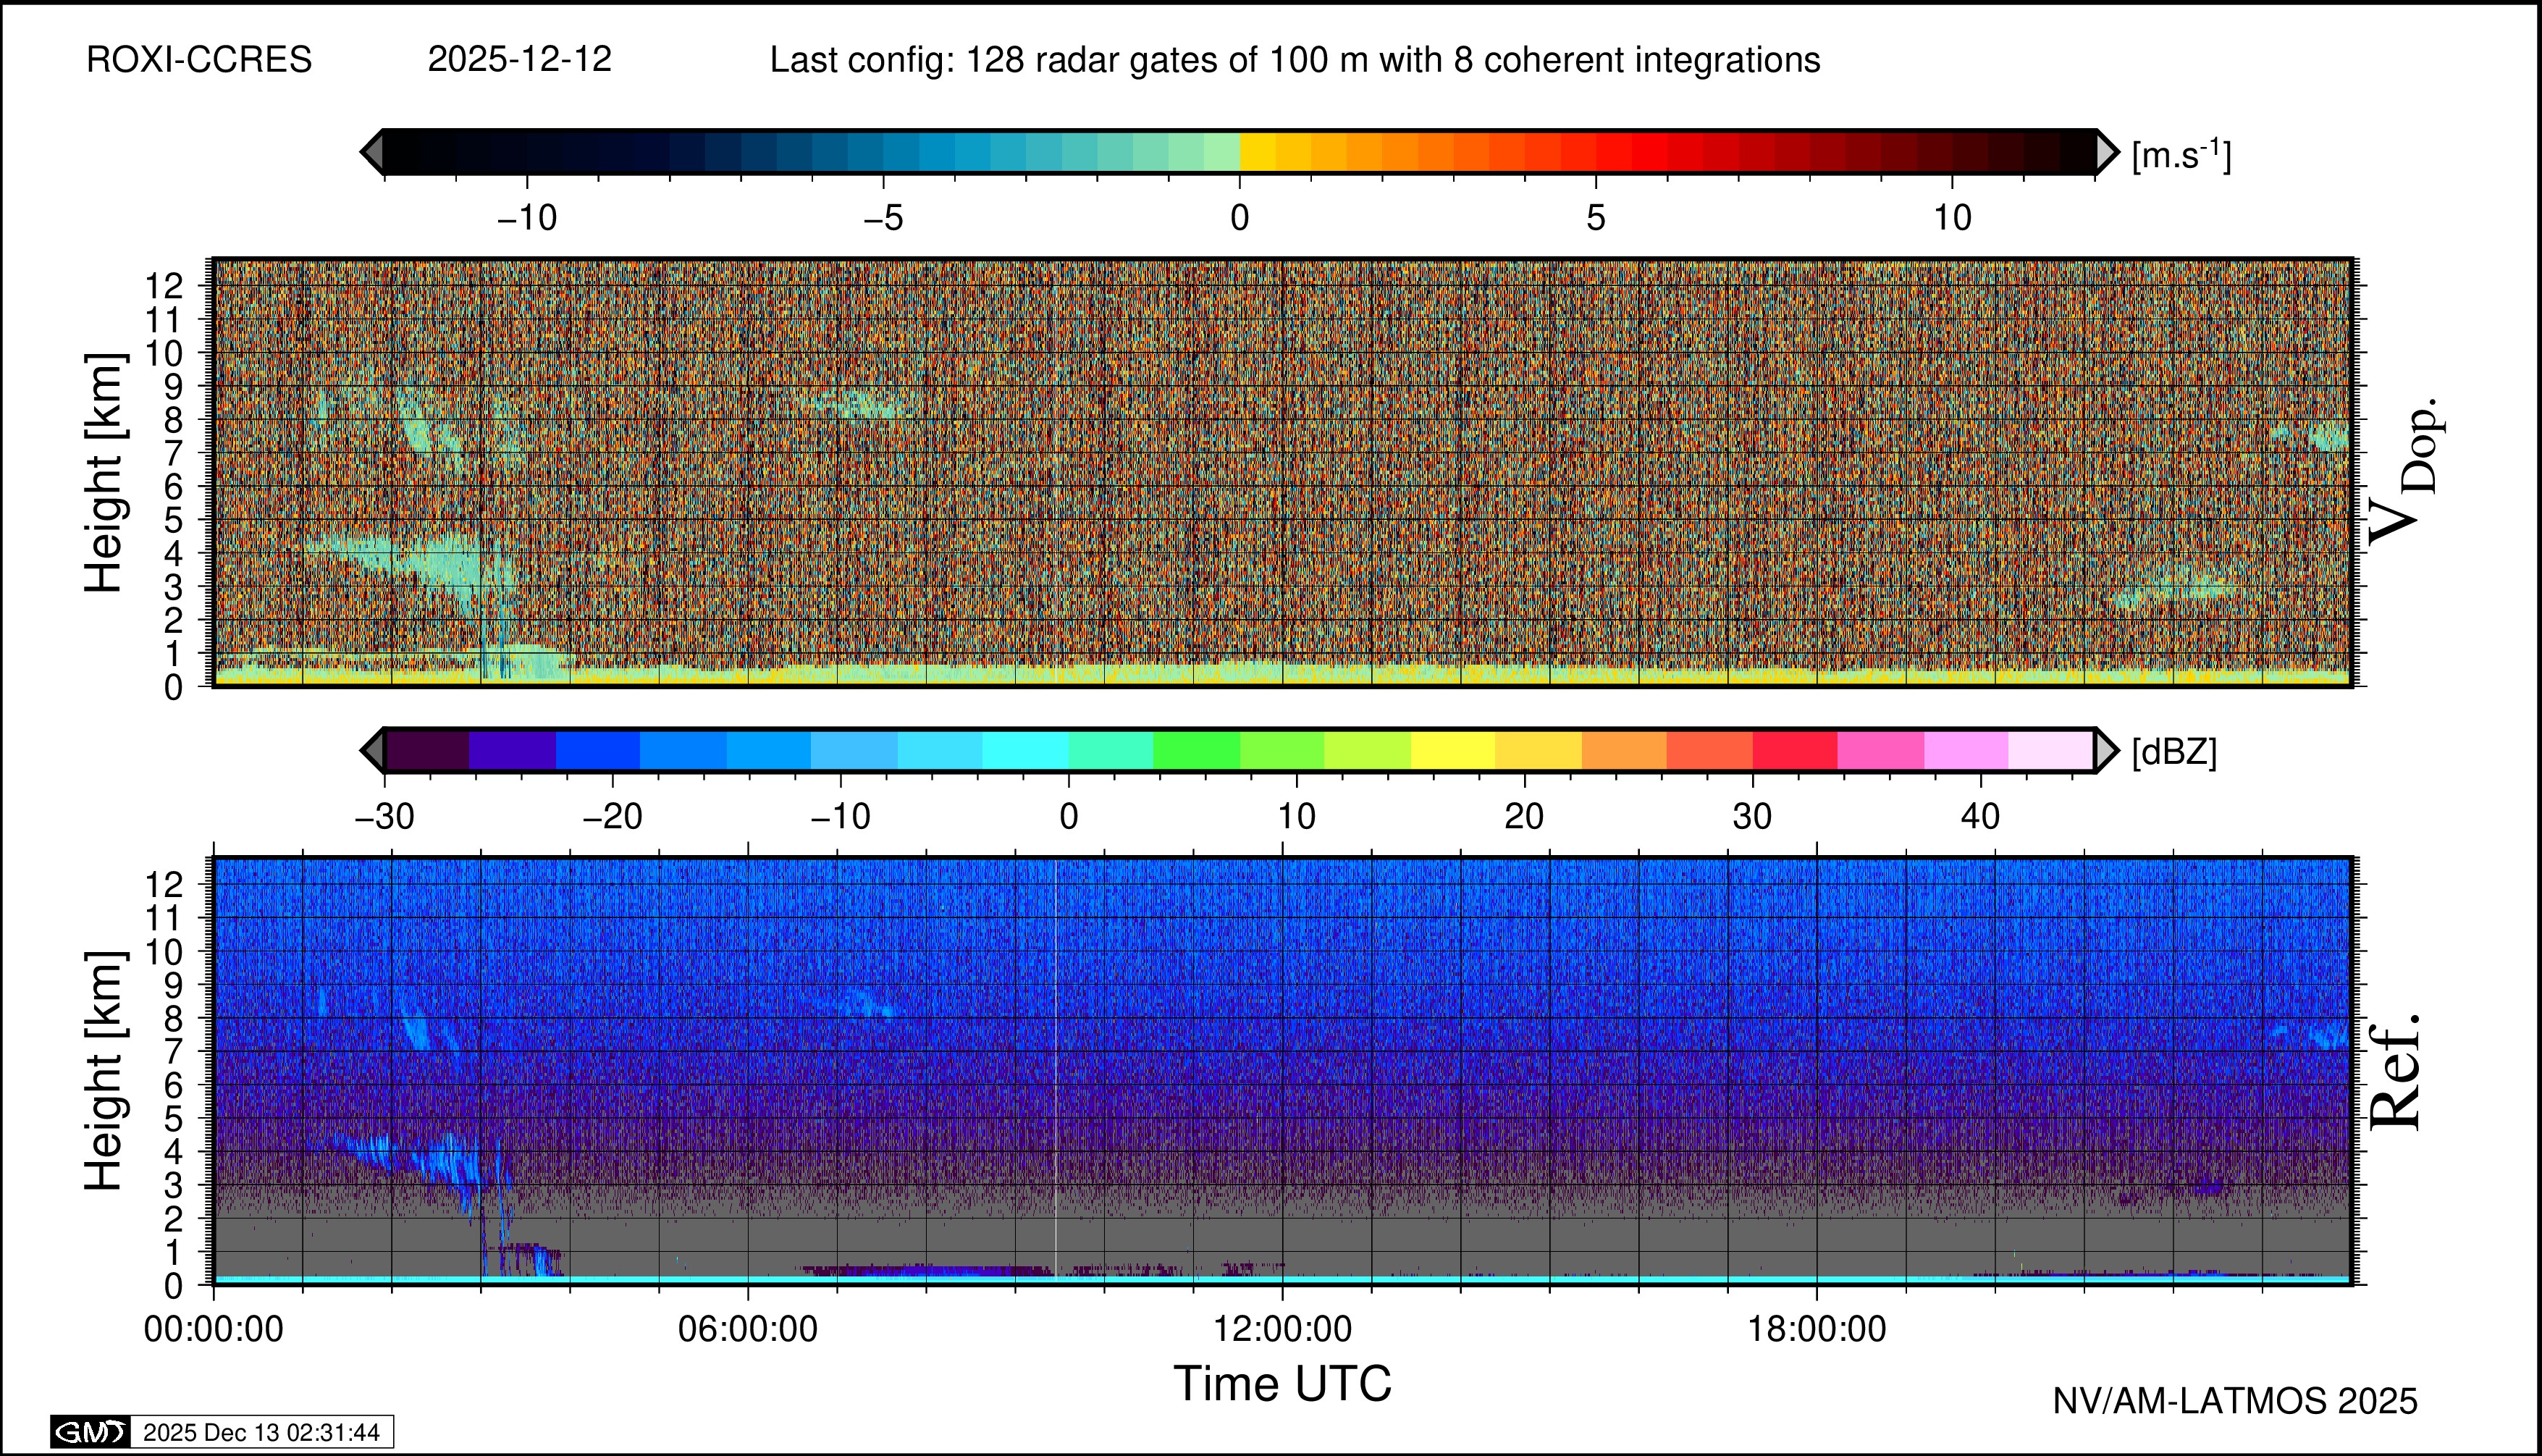2542x1456 pixels.
Task: Click the GMT timestamp 2025 Dec 13
Action: 261,1432
